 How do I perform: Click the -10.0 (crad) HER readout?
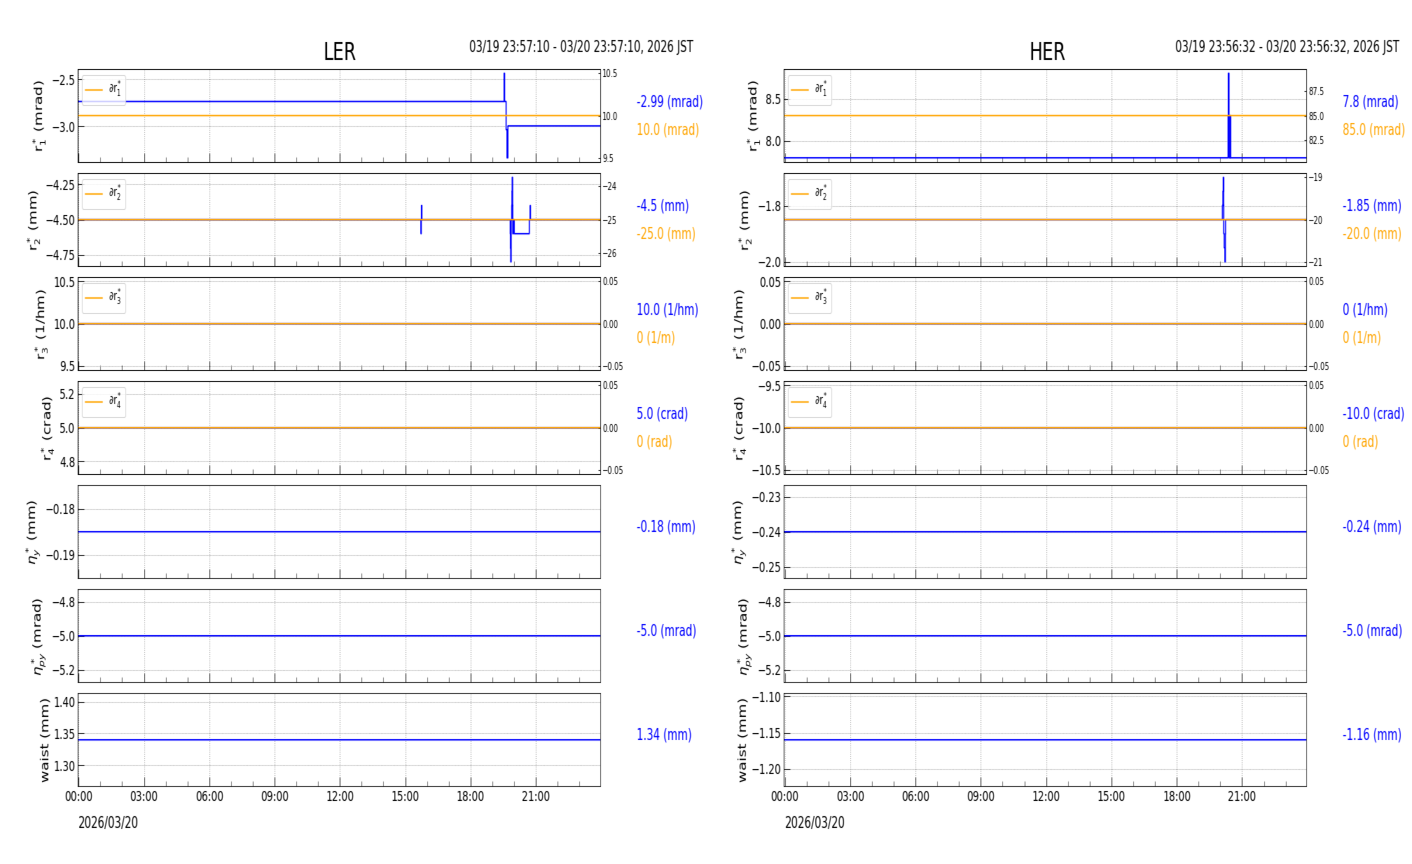click(x=1372, y=414)
